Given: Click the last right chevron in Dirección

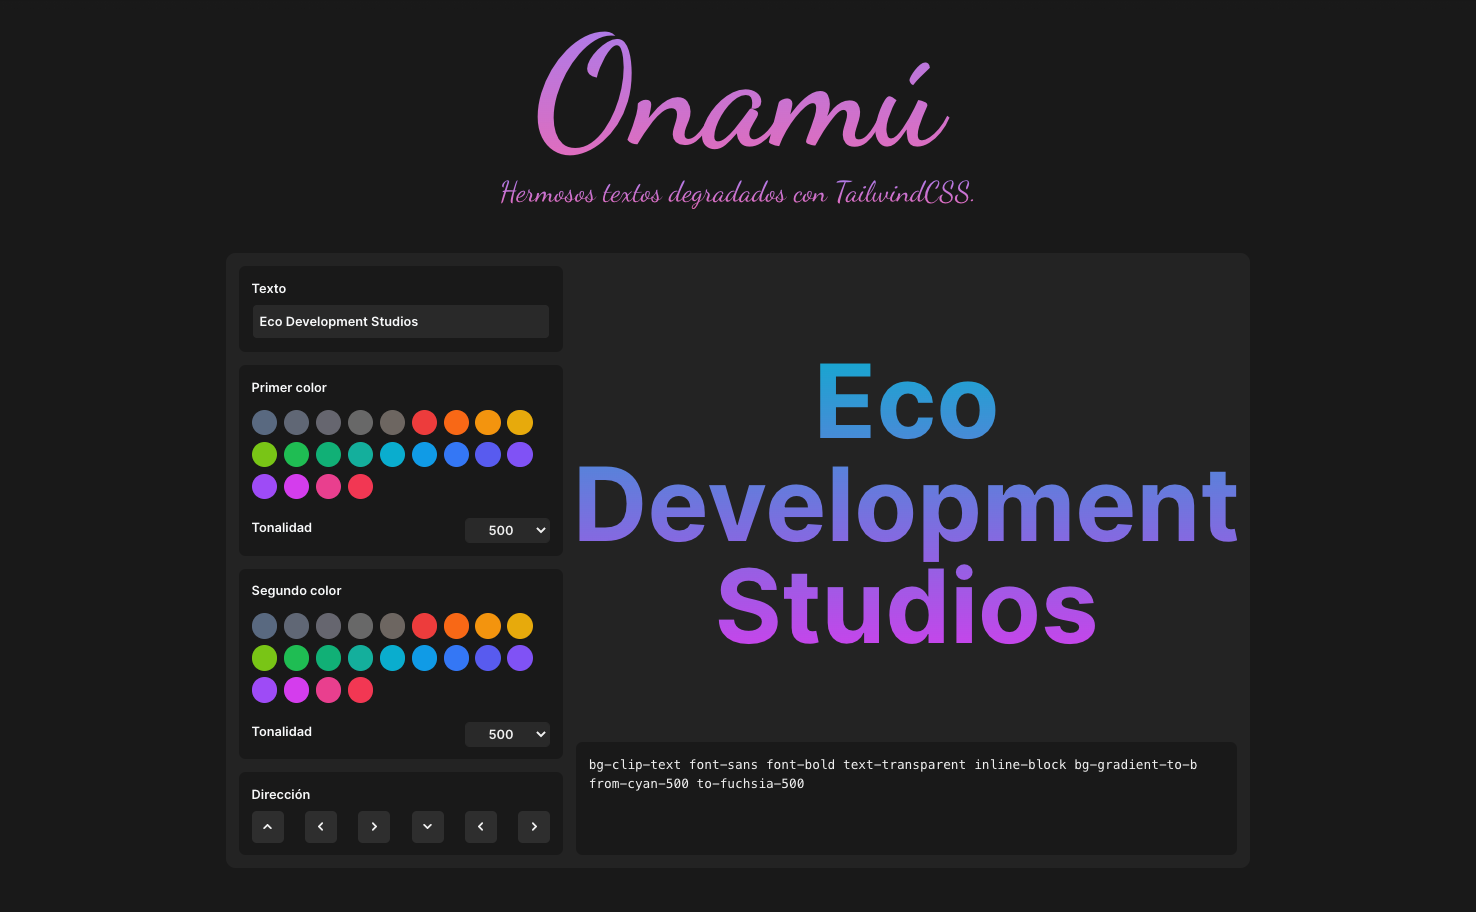Looking at the screenshot, I should coord(534,827).
